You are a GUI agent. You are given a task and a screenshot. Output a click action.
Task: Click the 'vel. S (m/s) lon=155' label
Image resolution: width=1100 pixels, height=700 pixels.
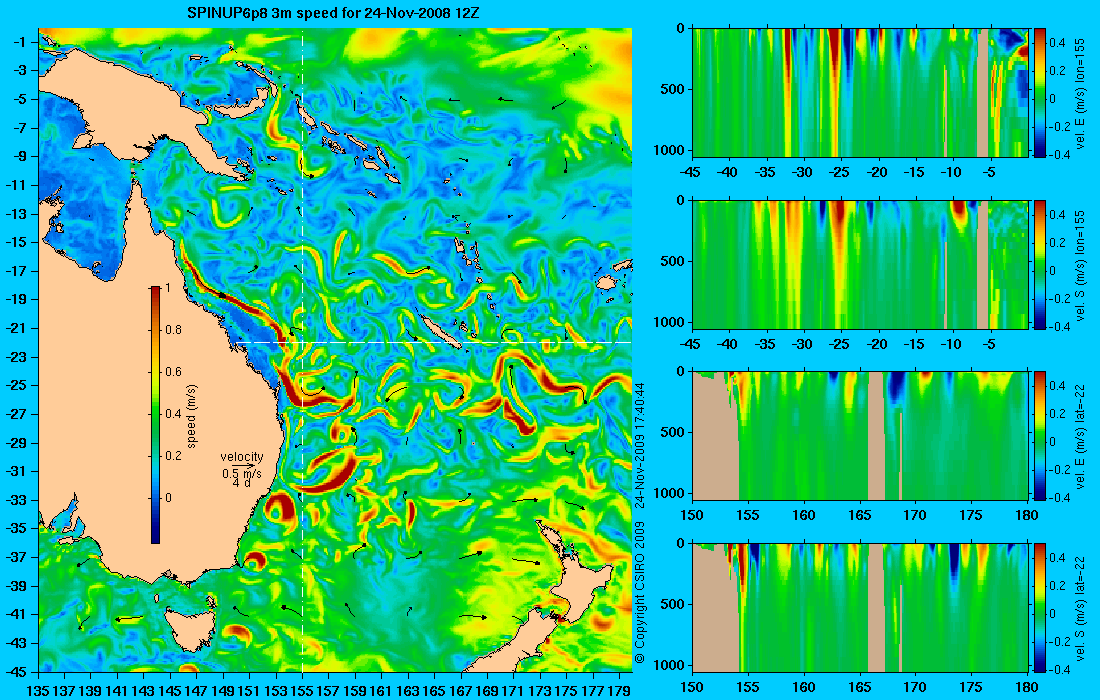1080,264
